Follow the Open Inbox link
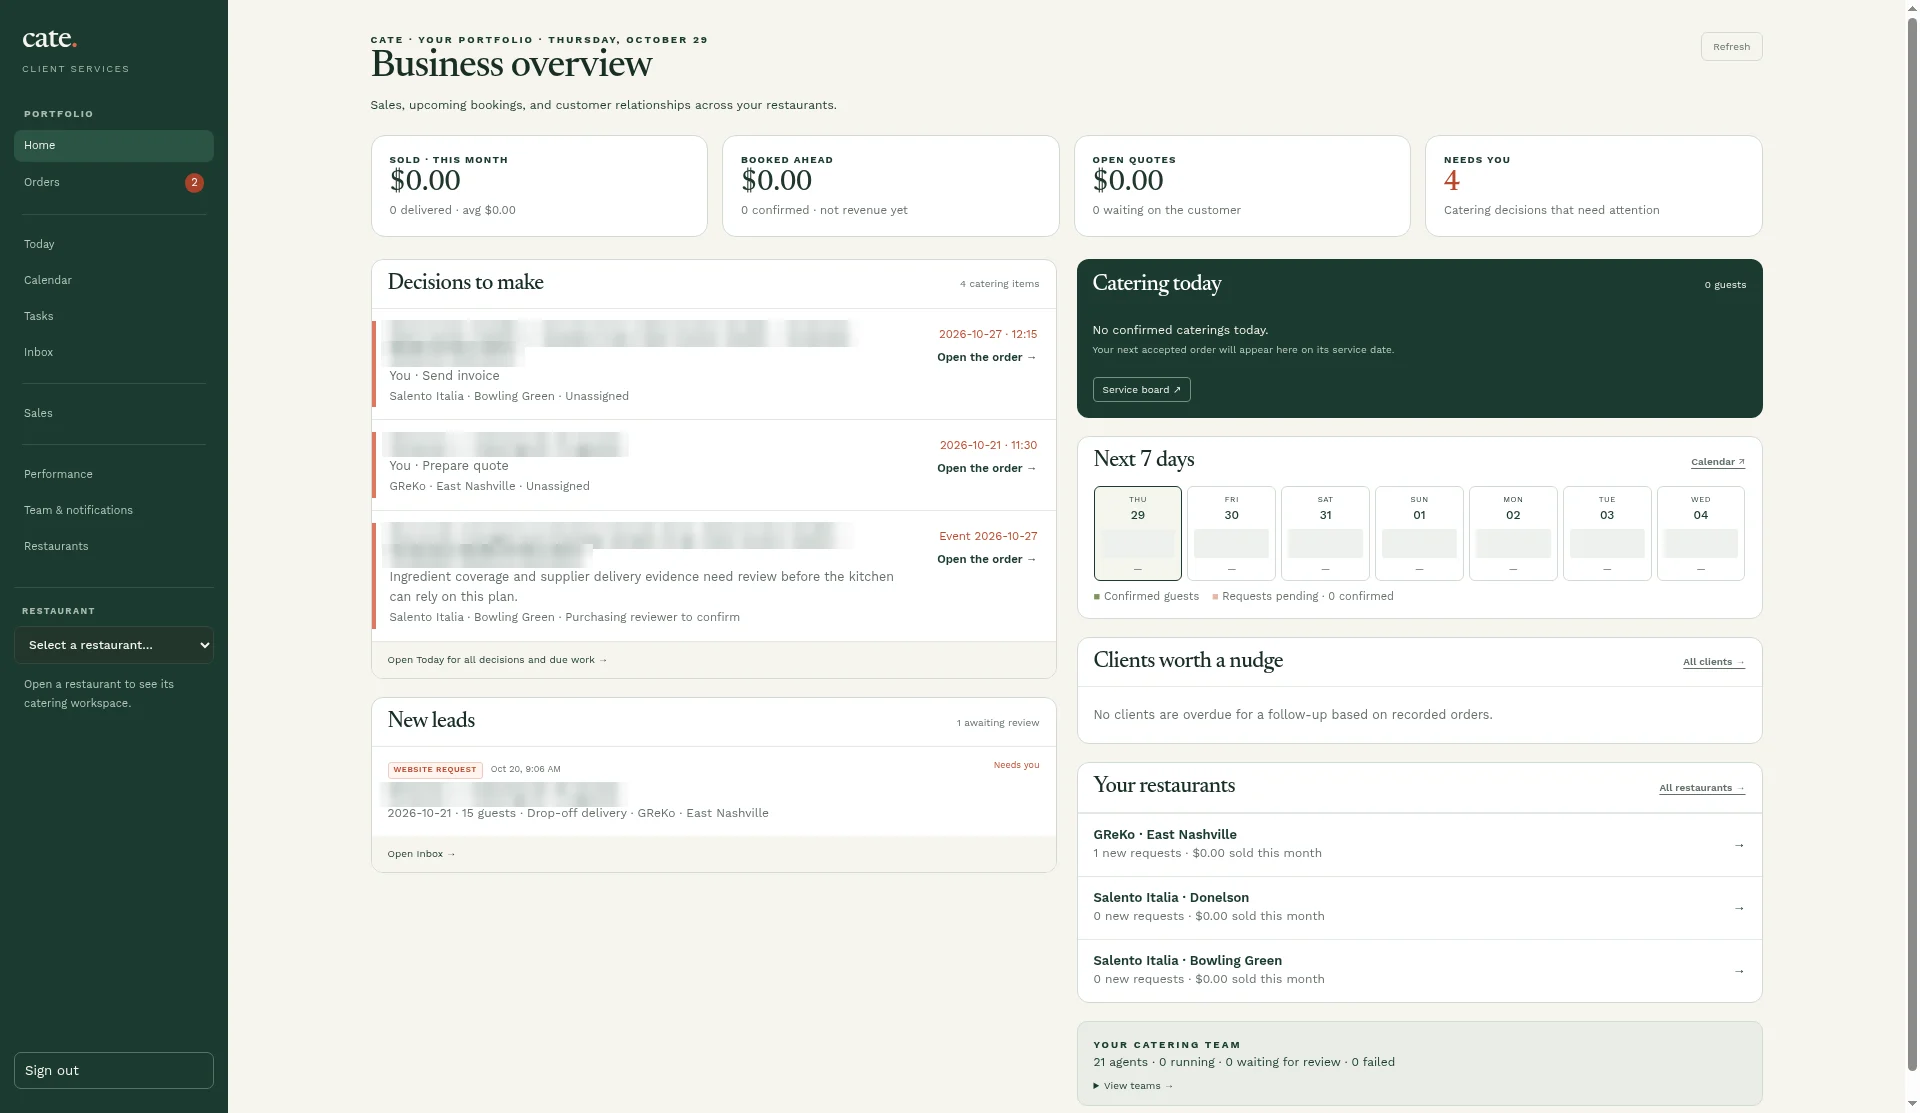1920x1113 pixels. pos(421,854)
